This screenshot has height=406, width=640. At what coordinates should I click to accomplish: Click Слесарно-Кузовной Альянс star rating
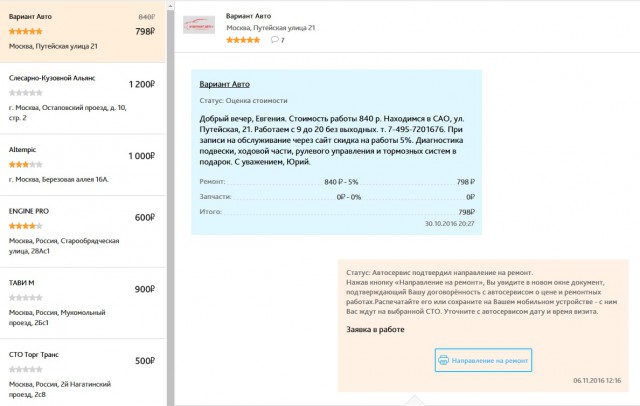tap(26, 93)
